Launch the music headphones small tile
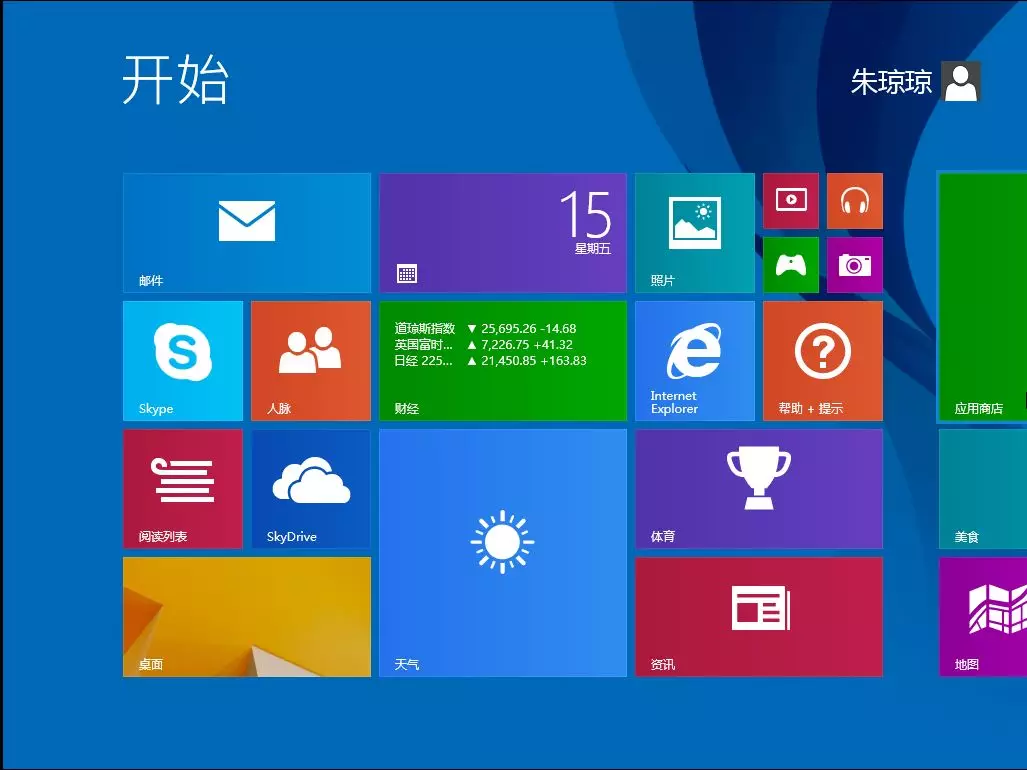This screenshot has width=1027, height=770. (x=855, y=200)
